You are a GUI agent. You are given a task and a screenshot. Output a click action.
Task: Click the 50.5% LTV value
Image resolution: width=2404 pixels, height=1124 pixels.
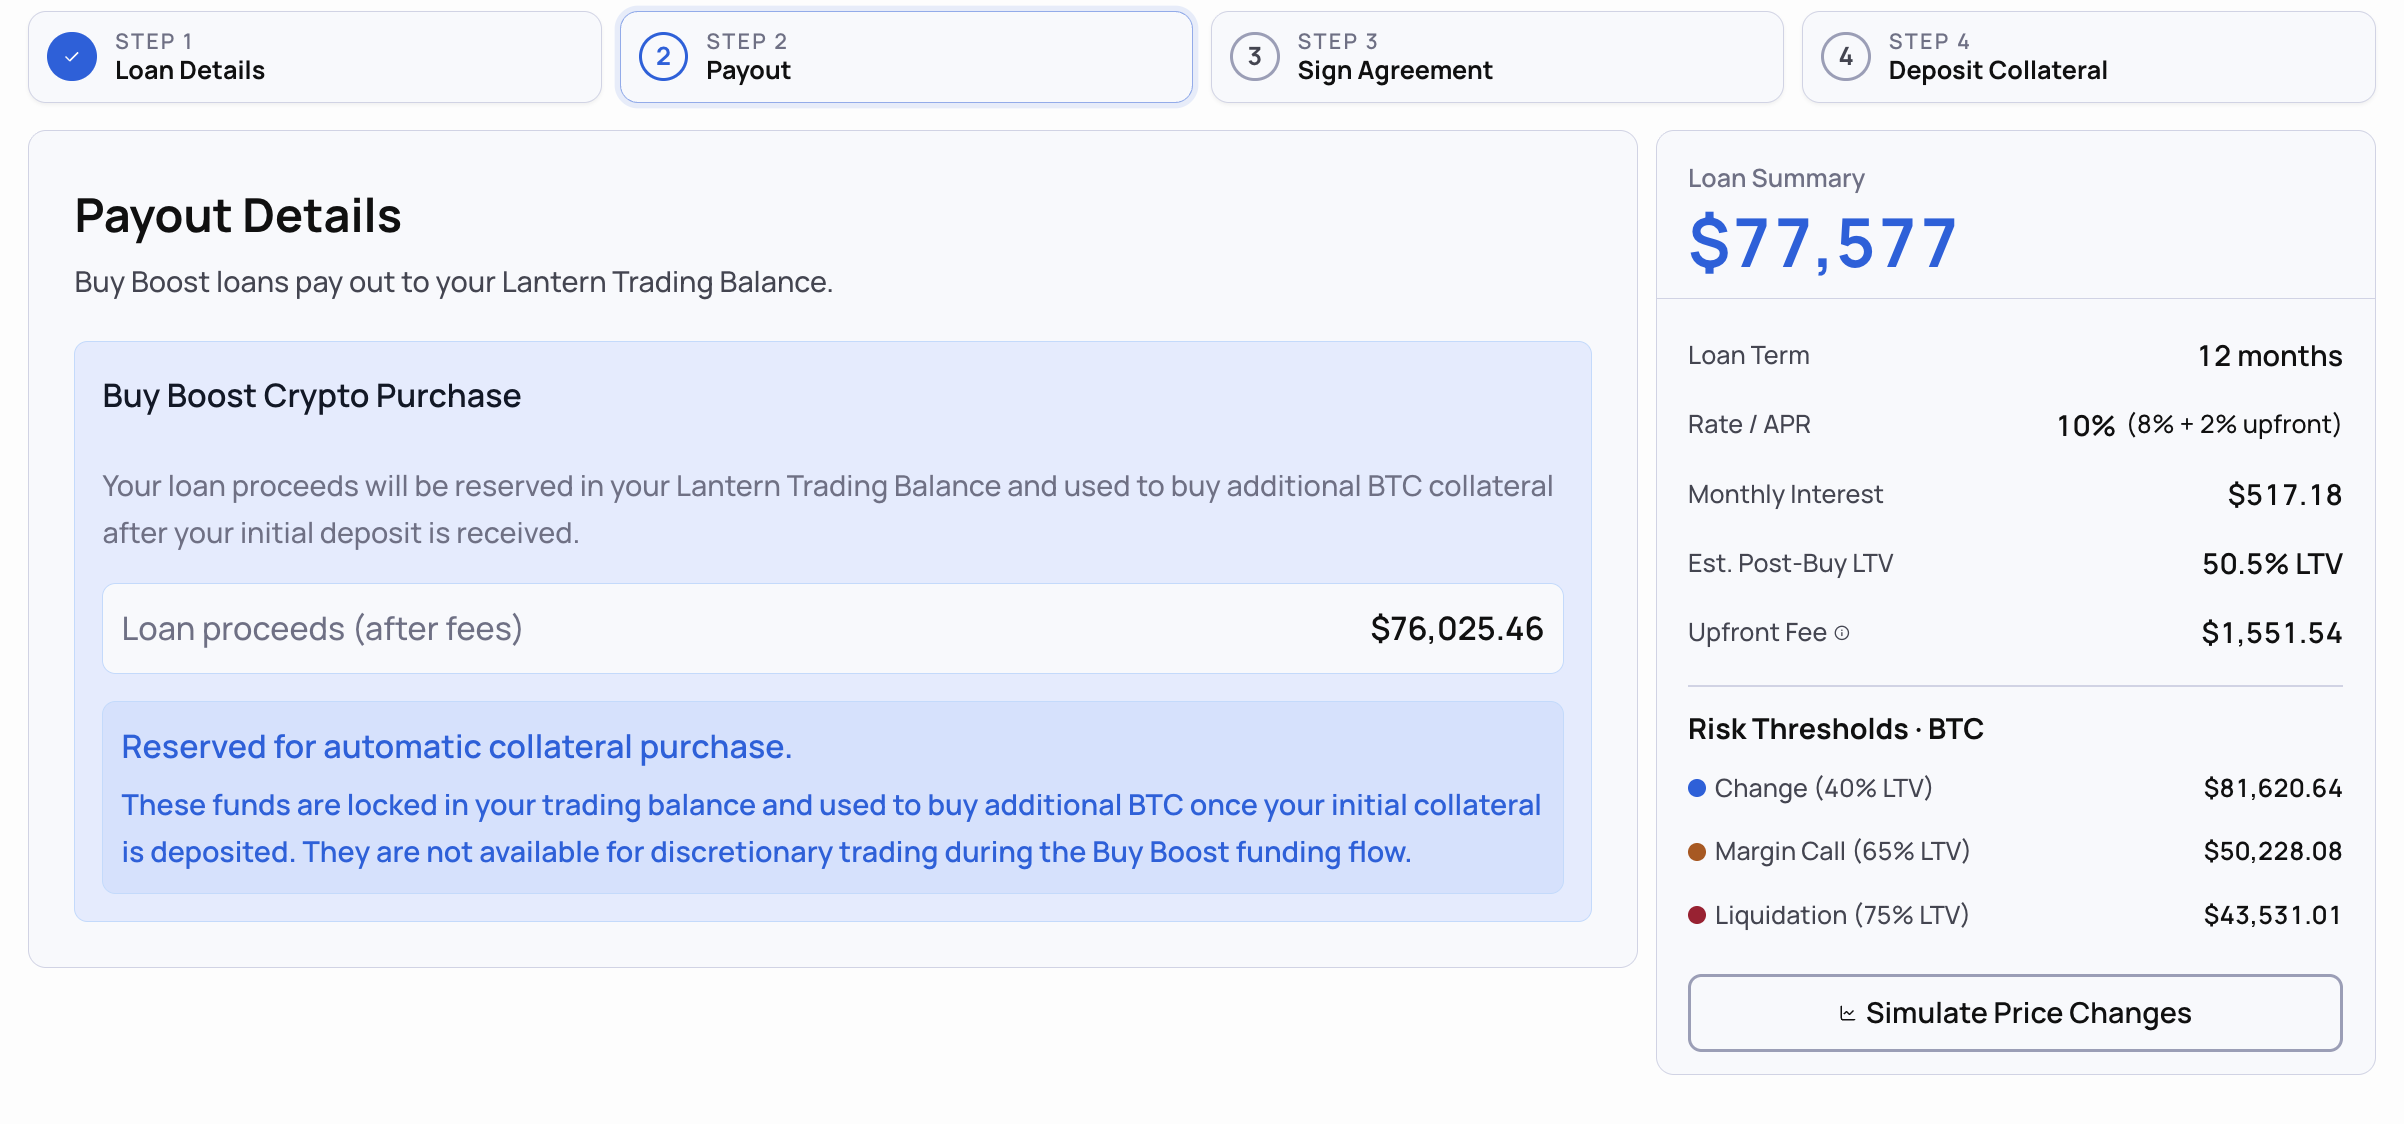click(2272, 564)
